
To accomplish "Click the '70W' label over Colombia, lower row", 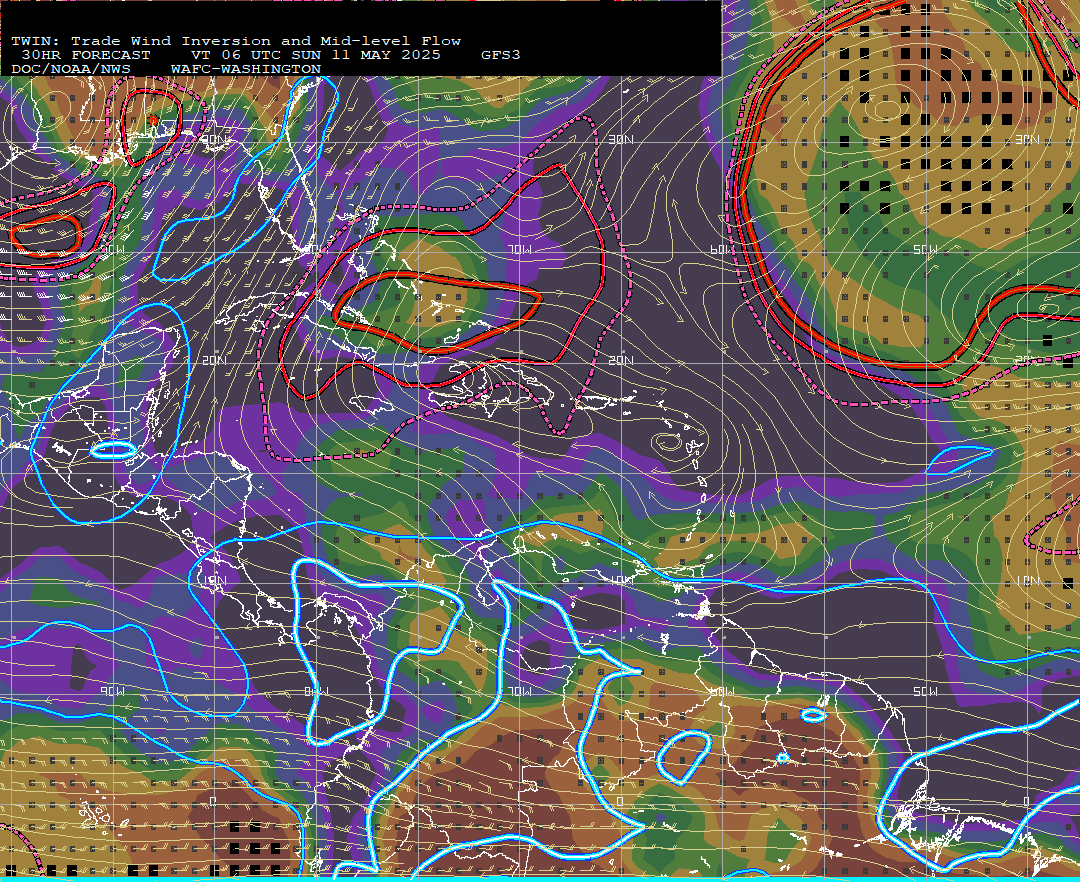I will [519, 691].
